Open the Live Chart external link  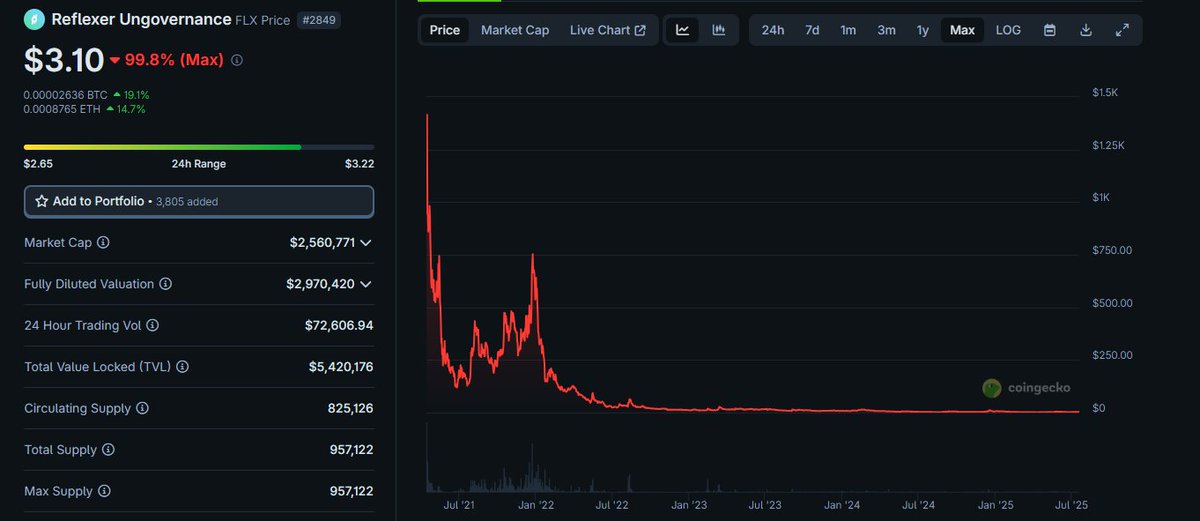tap(608, 30)
